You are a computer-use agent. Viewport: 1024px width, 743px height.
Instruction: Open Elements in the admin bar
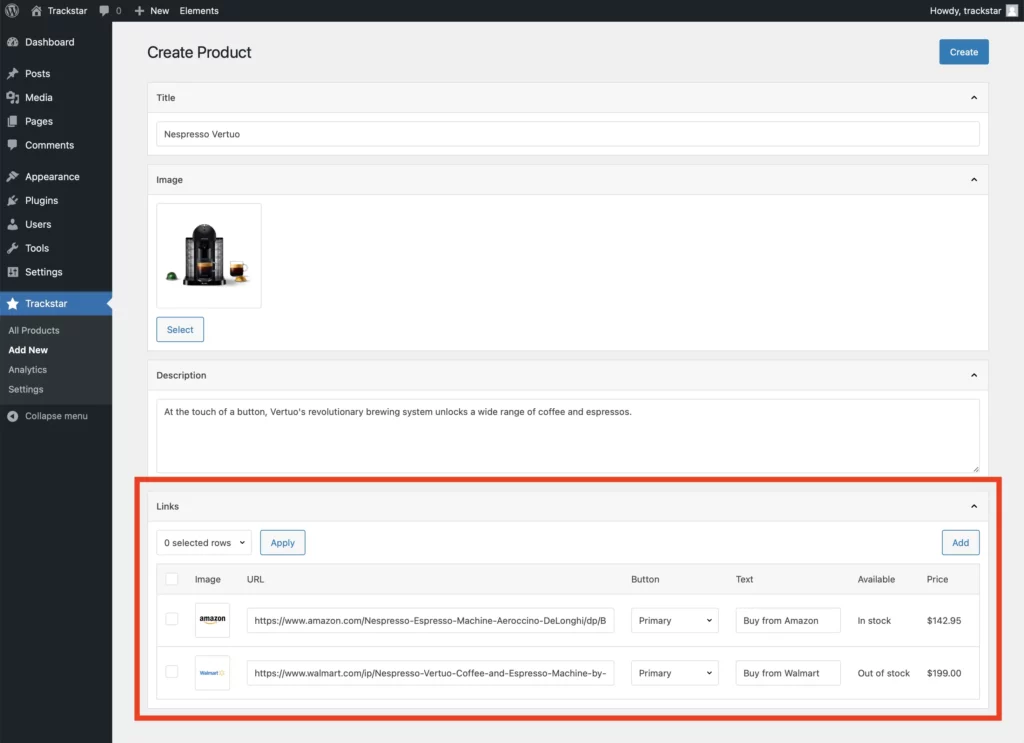pyautogui.click(x=199, y=10)
